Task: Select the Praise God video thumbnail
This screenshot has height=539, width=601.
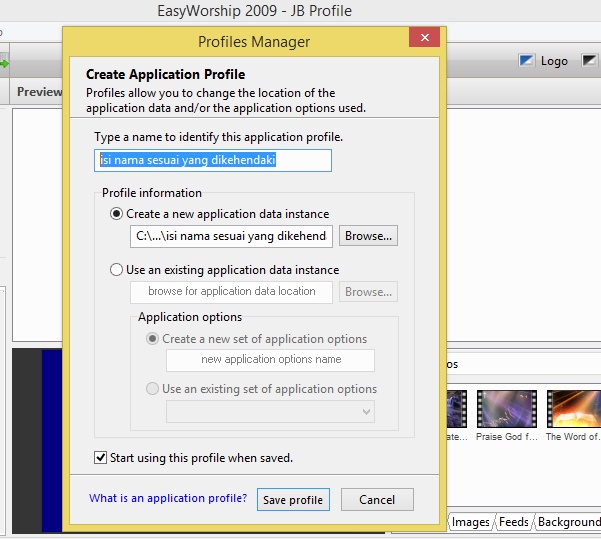Action: [507, 409]
